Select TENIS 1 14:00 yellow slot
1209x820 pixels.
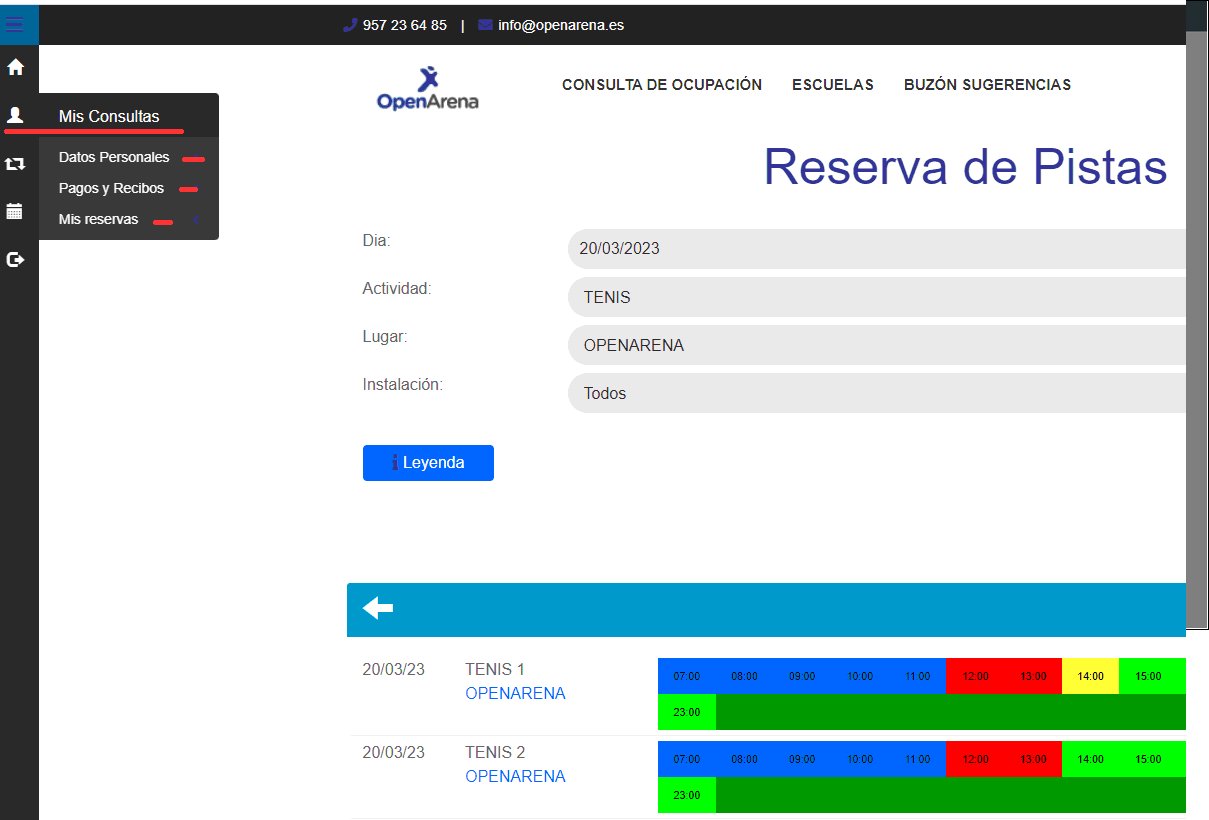click(1090, 676)
